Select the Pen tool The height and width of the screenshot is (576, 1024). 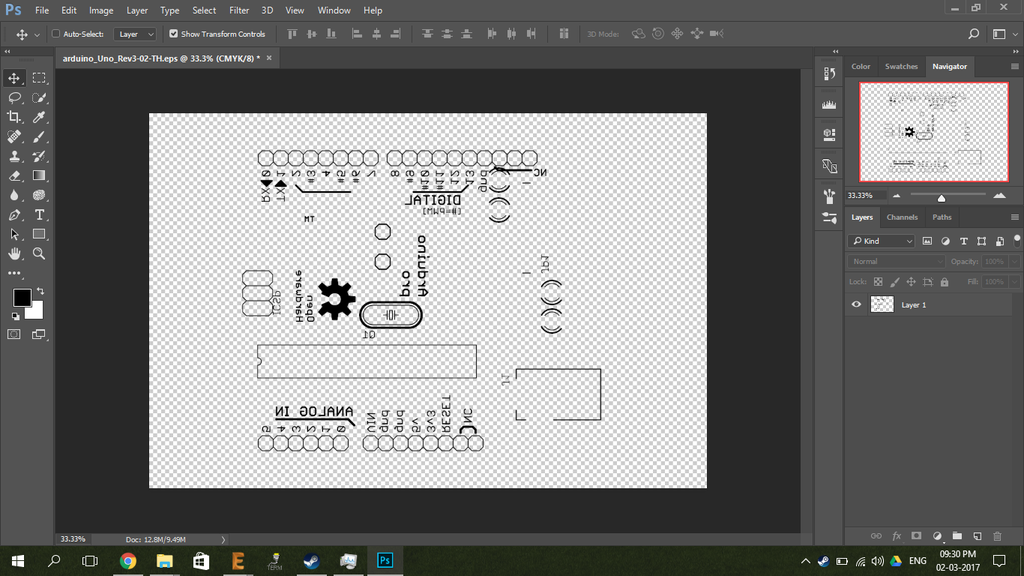14,215
